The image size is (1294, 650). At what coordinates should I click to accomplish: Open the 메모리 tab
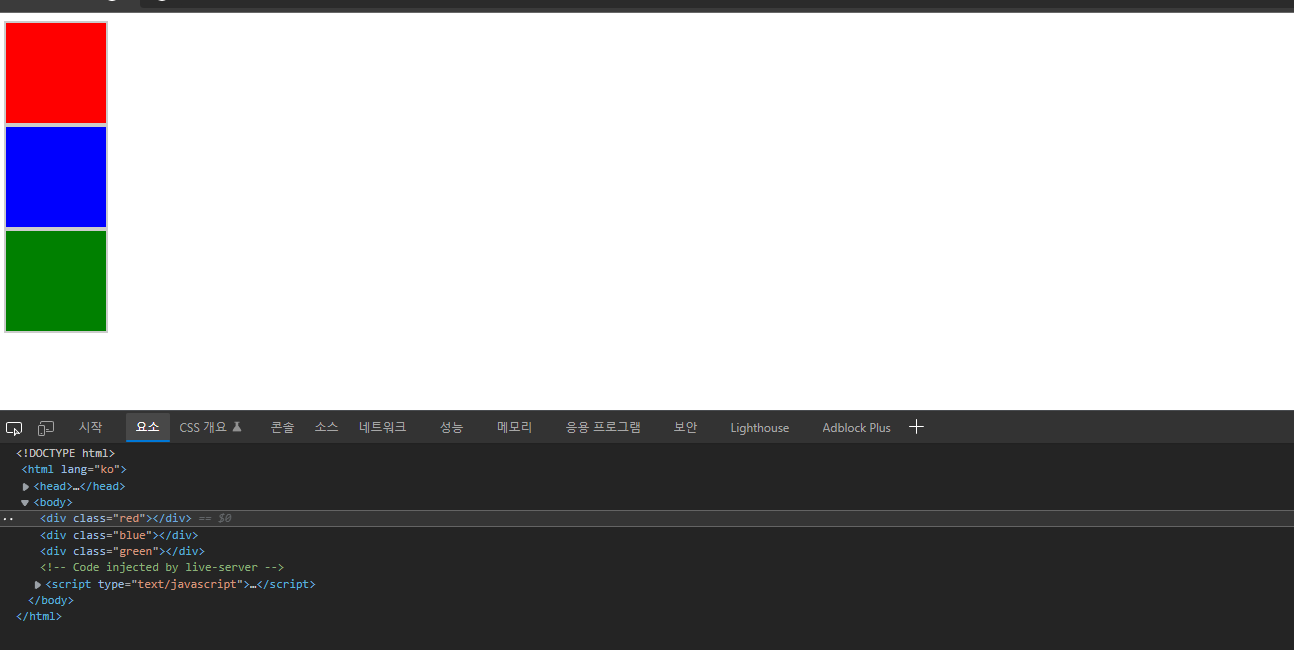point(515,427)
